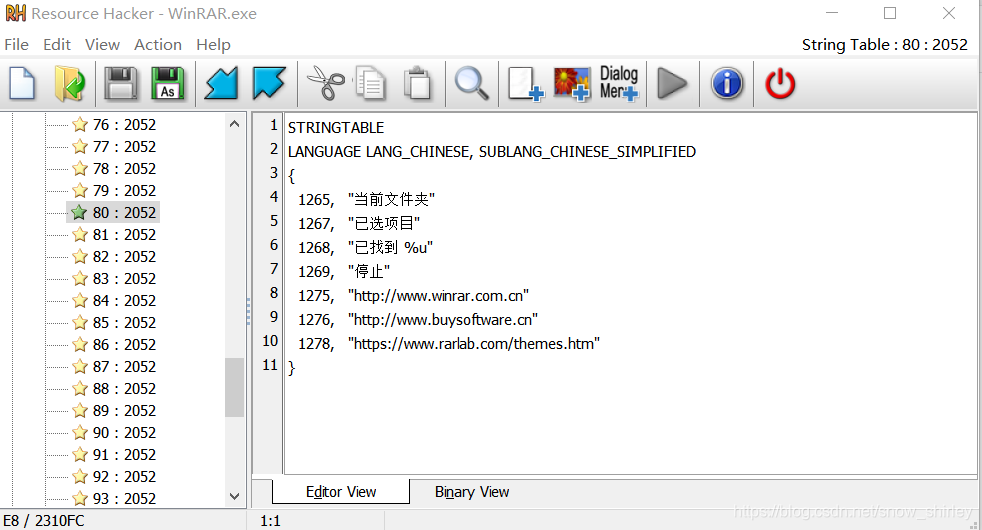The image size is (982, 530).
Task: Select tree item 91 : 2052
Action: pyautogui.click(x=124, y=454)
